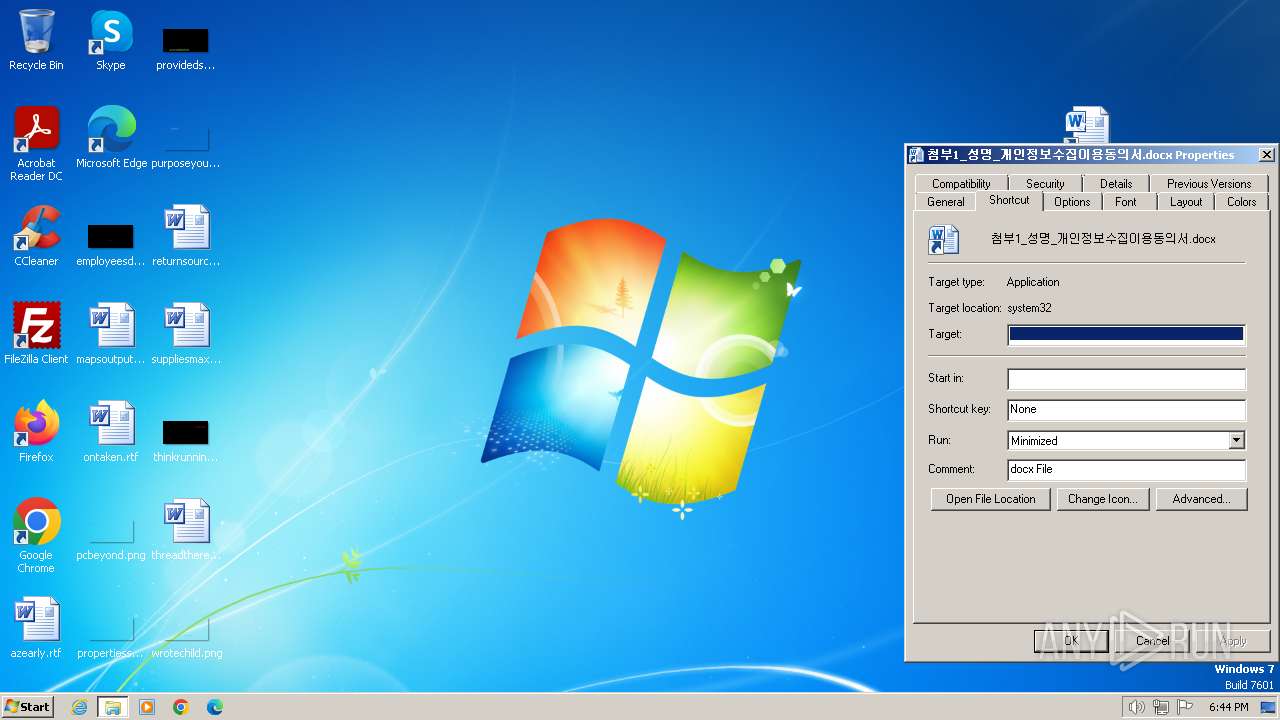Open the CCleaner desktop shortcut
The image size is (1280, 720).
pyautogui.click(x=36, y=236)
